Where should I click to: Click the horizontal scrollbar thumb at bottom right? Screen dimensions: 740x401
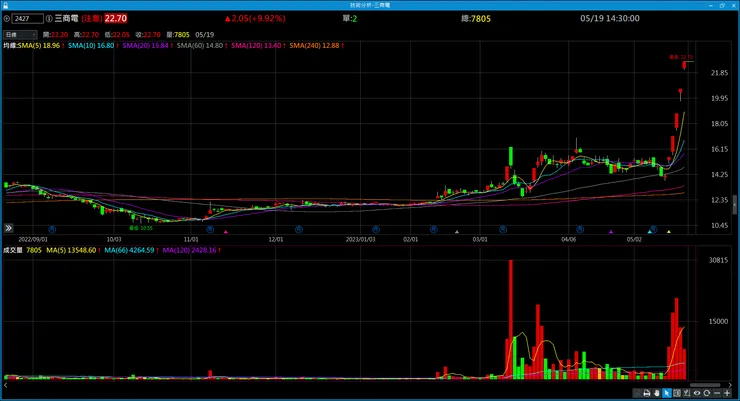pyautogui.click(x=705, y=385)
